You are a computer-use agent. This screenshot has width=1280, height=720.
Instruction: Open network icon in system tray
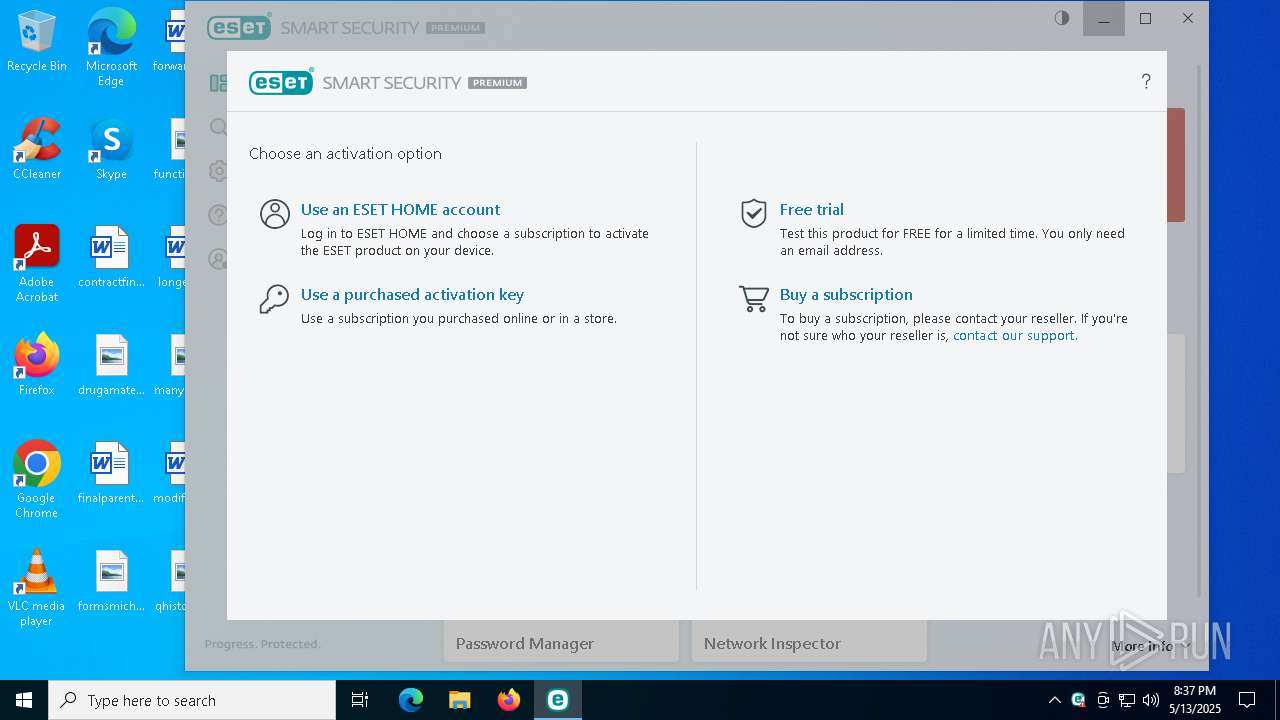[x=1127, y=700]
